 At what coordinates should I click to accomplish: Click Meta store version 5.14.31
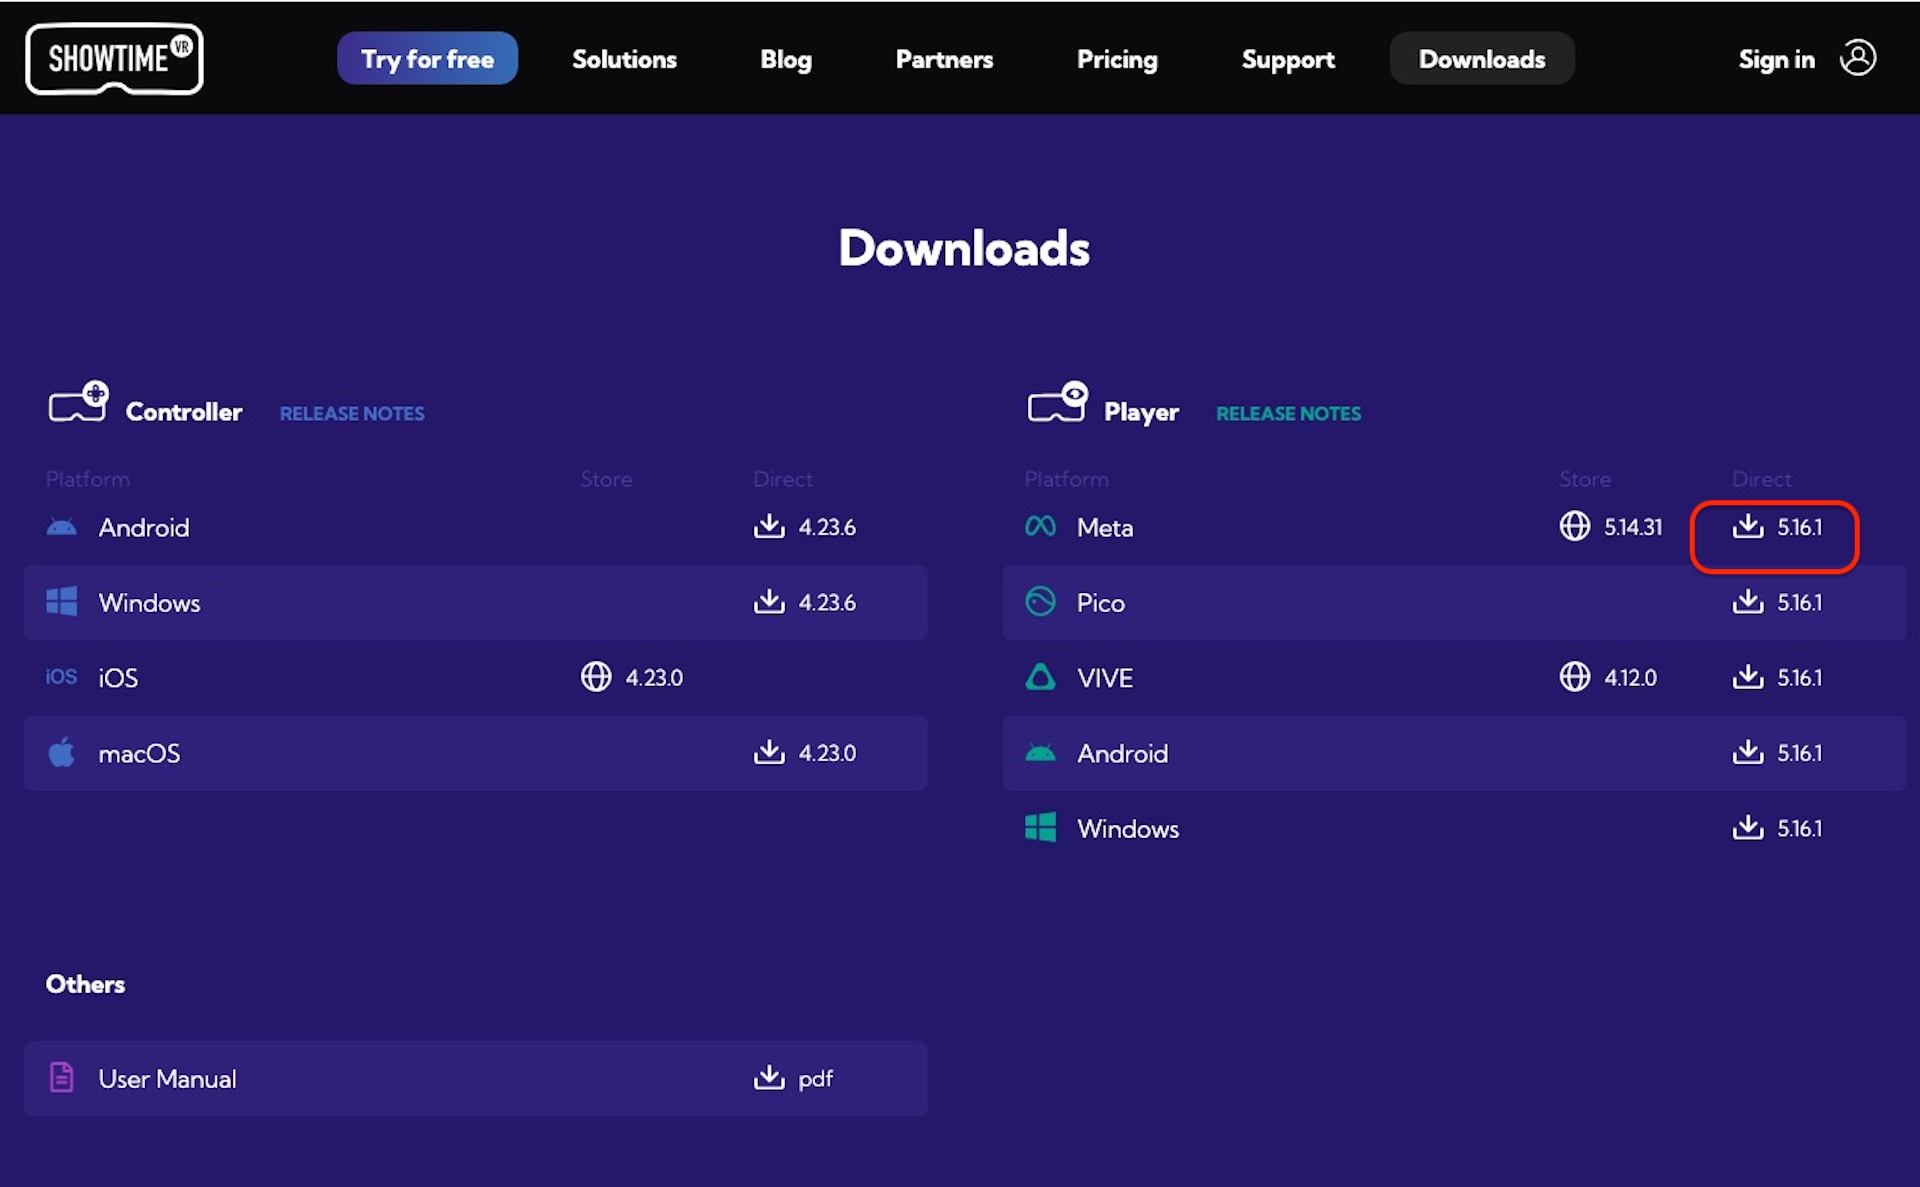coord(1633,527)
